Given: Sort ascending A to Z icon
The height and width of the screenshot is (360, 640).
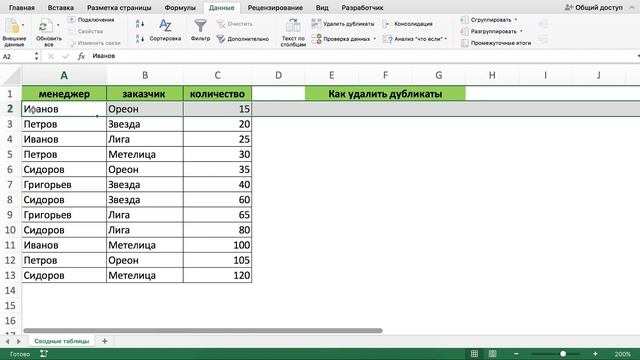Looking at the screenshot, I should pyautogui.click(x=140, y=24).
